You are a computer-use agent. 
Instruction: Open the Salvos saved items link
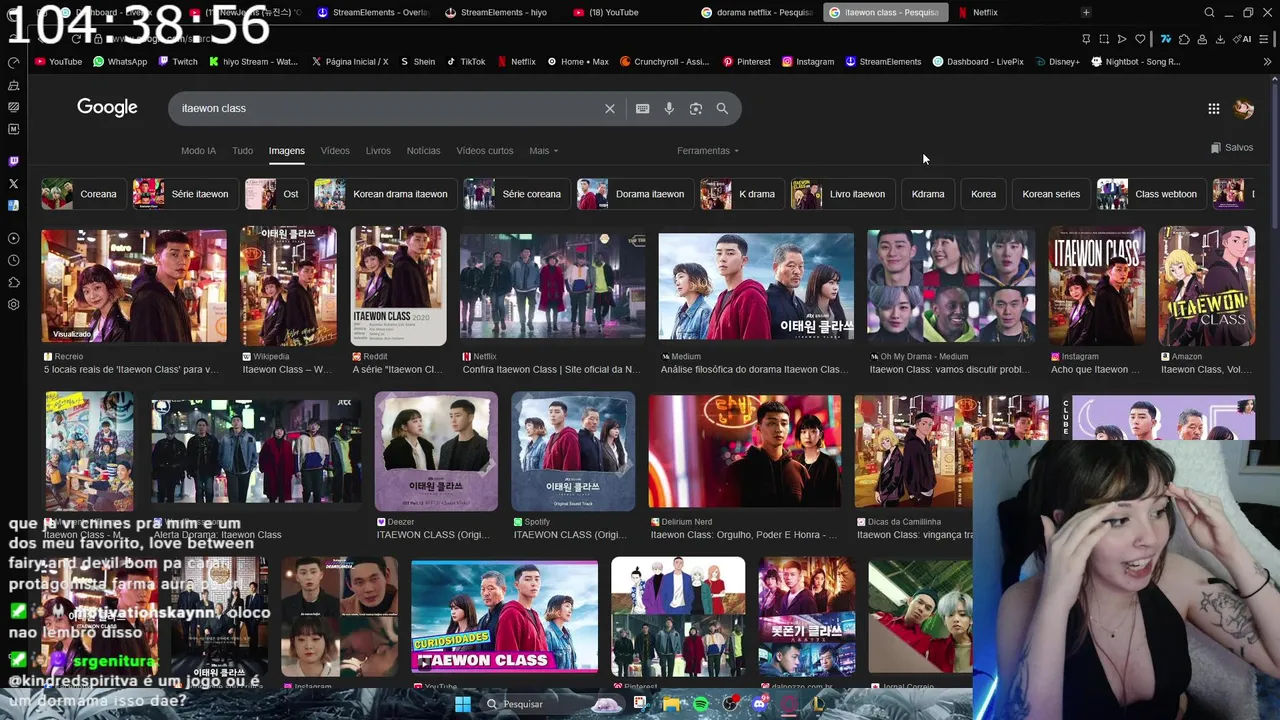click(1231, 148)
